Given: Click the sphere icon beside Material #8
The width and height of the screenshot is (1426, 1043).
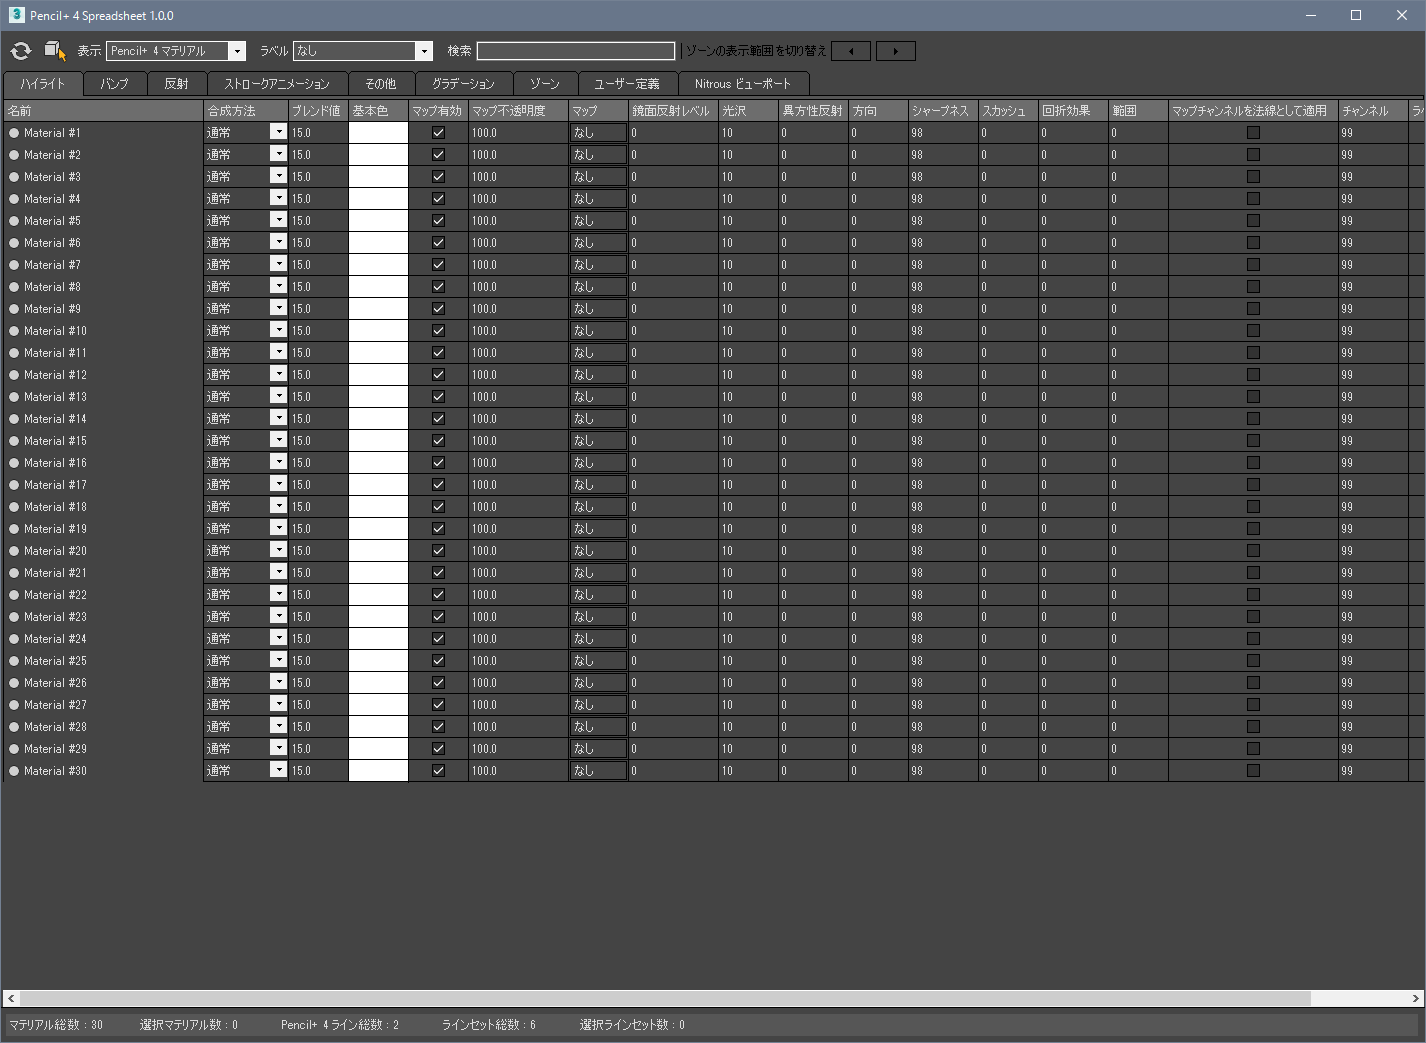Looking at the screenshot, I should click(x=14, y=286).
